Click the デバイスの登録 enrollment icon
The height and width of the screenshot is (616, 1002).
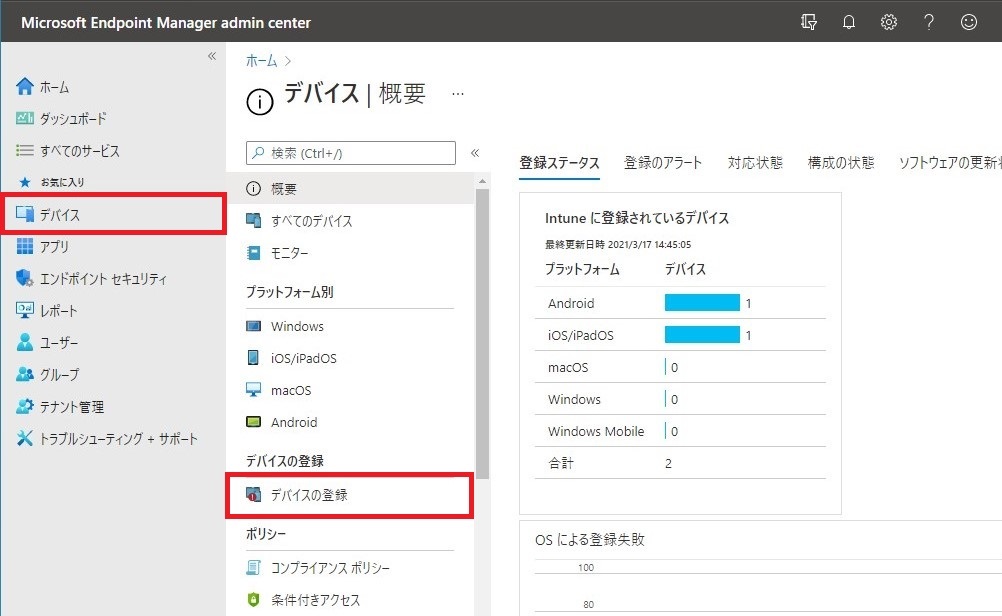pos(253,495)
